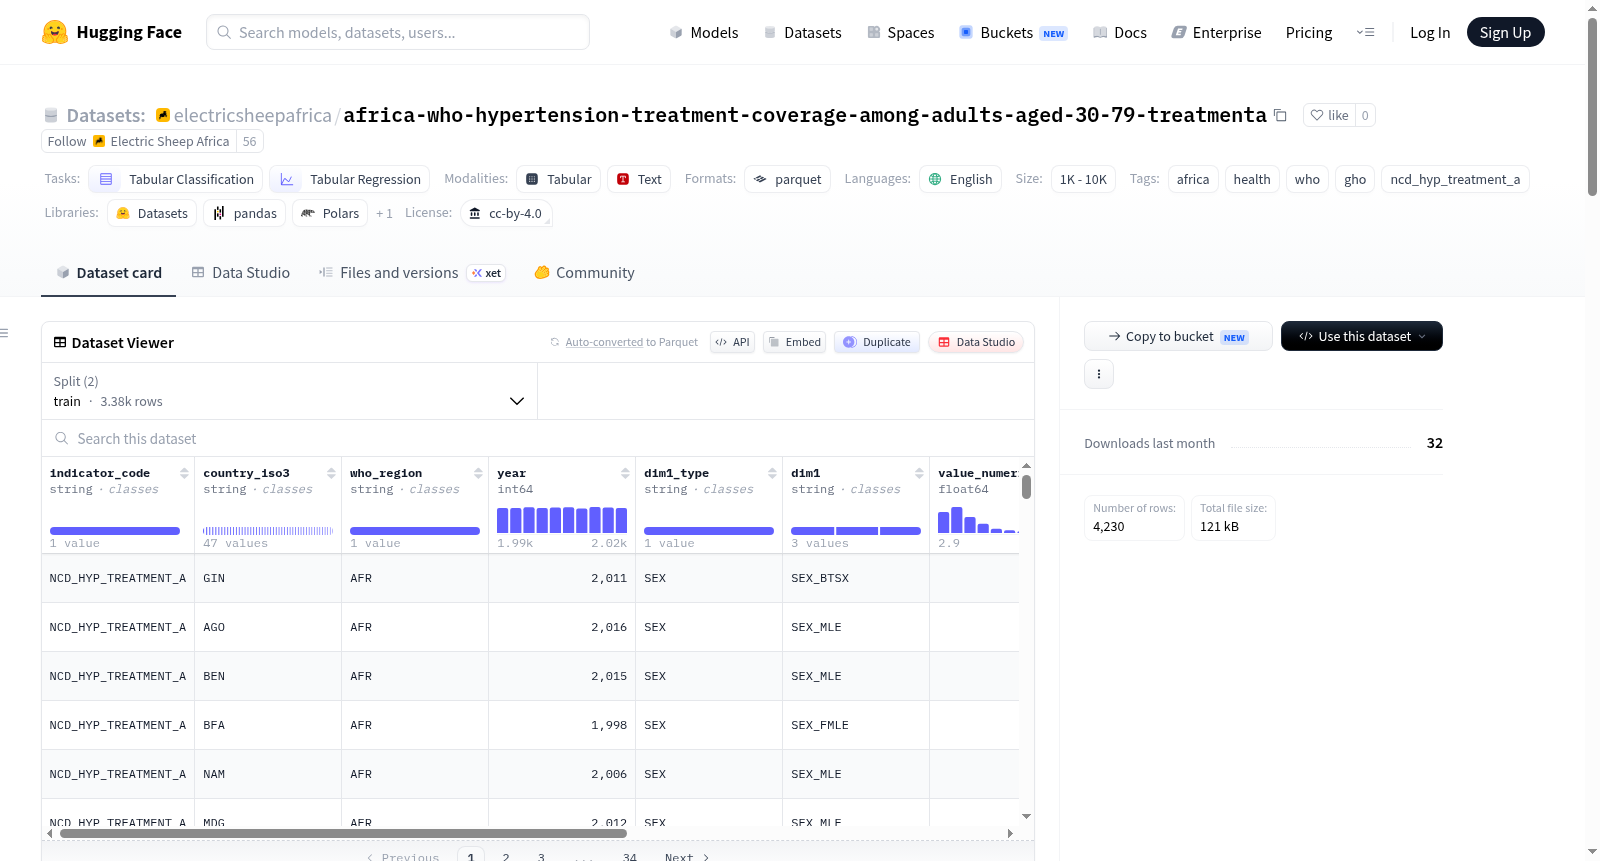Open the Use this dataset dropdown

click(x=1361, y=336)
